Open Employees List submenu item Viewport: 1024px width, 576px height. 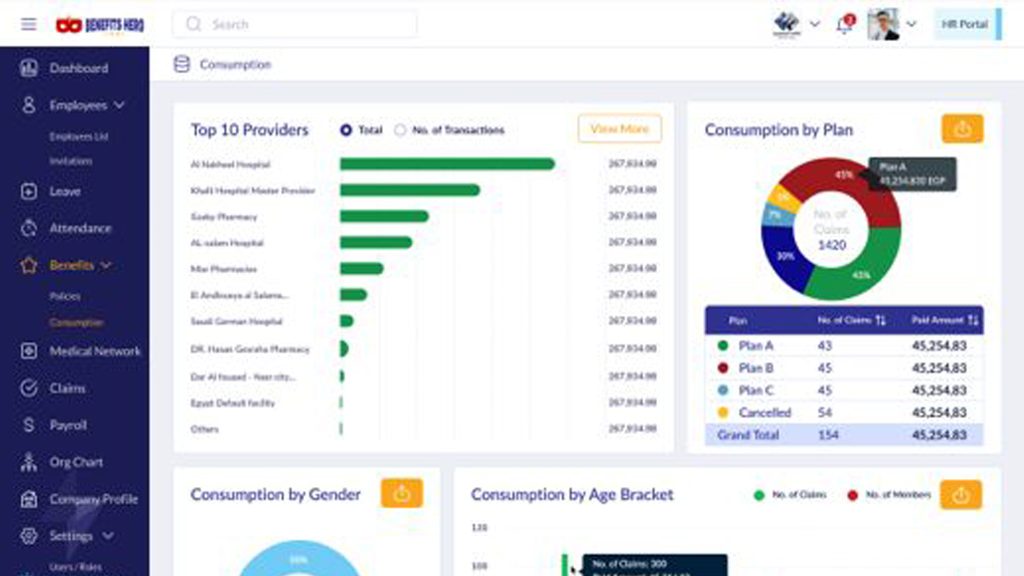79,136
